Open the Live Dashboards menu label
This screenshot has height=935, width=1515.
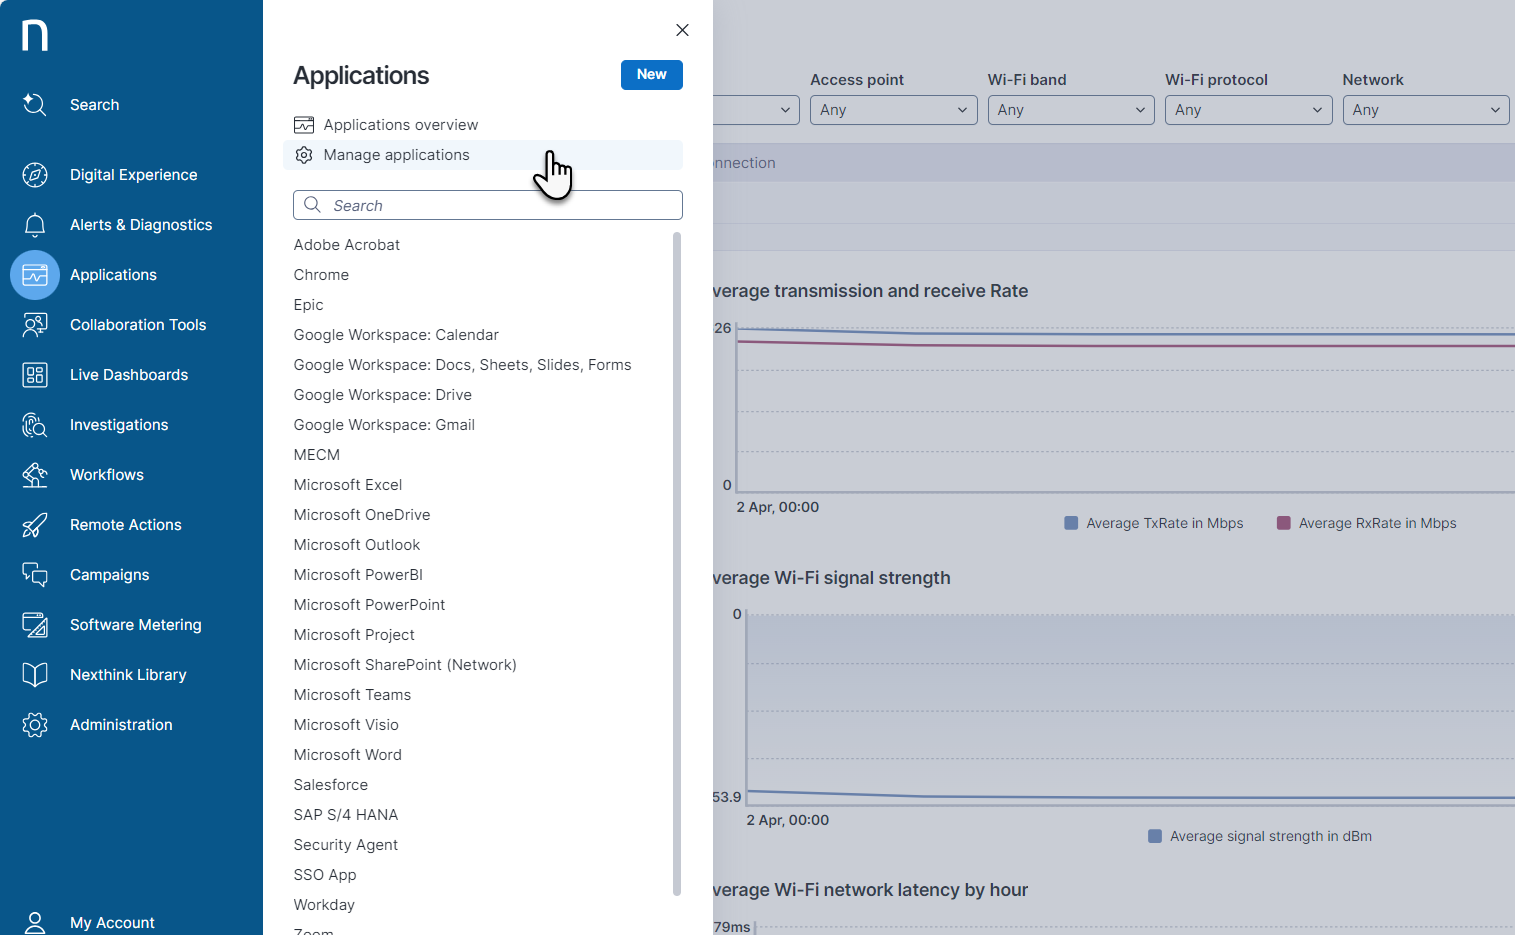tap(129, 375)
